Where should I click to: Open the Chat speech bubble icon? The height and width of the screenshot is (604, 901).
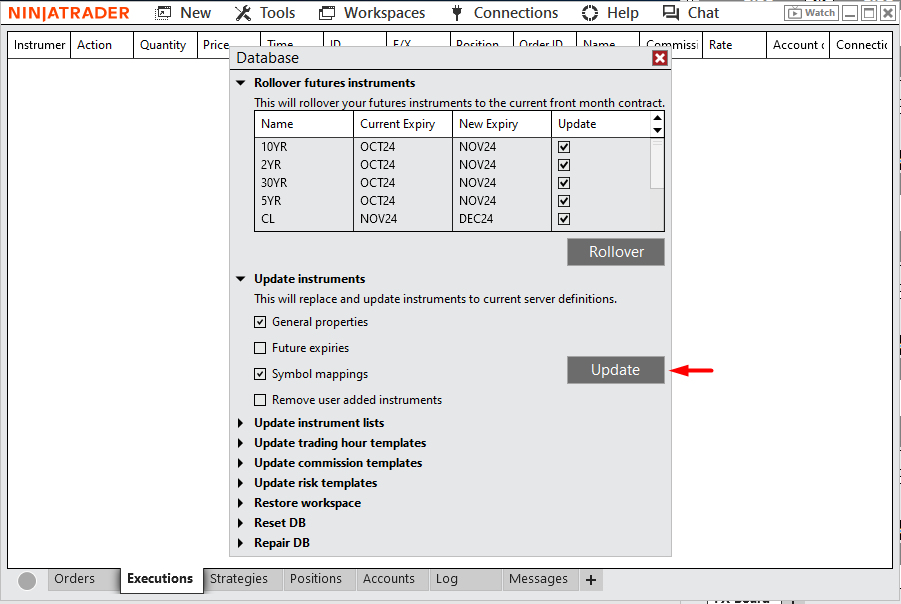click(671, 13)
